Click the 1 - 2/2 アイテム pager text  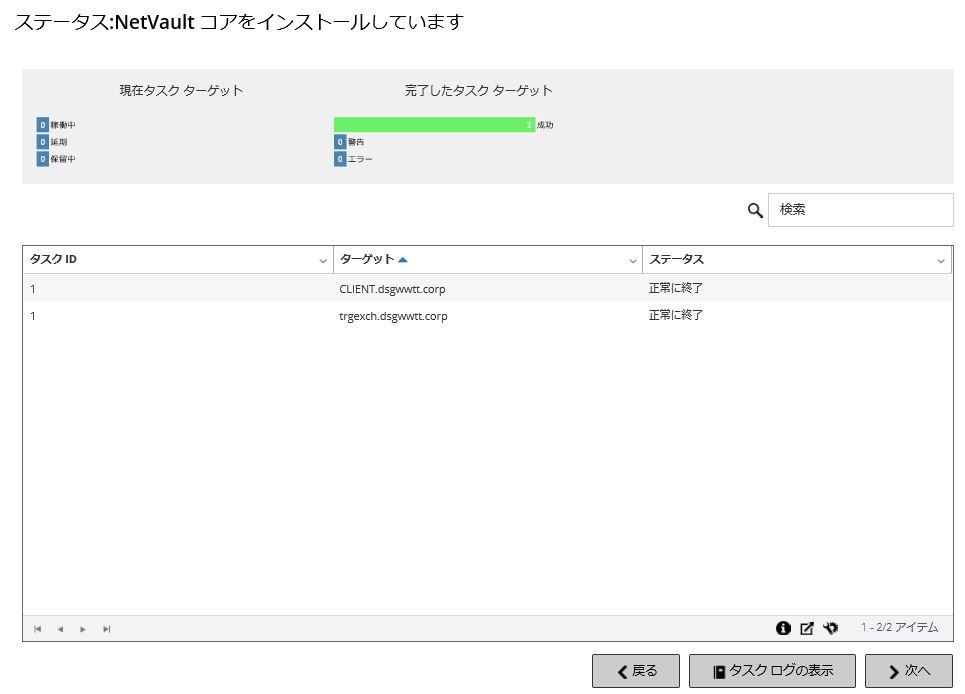pyautogui.click(x=899, y=627)
